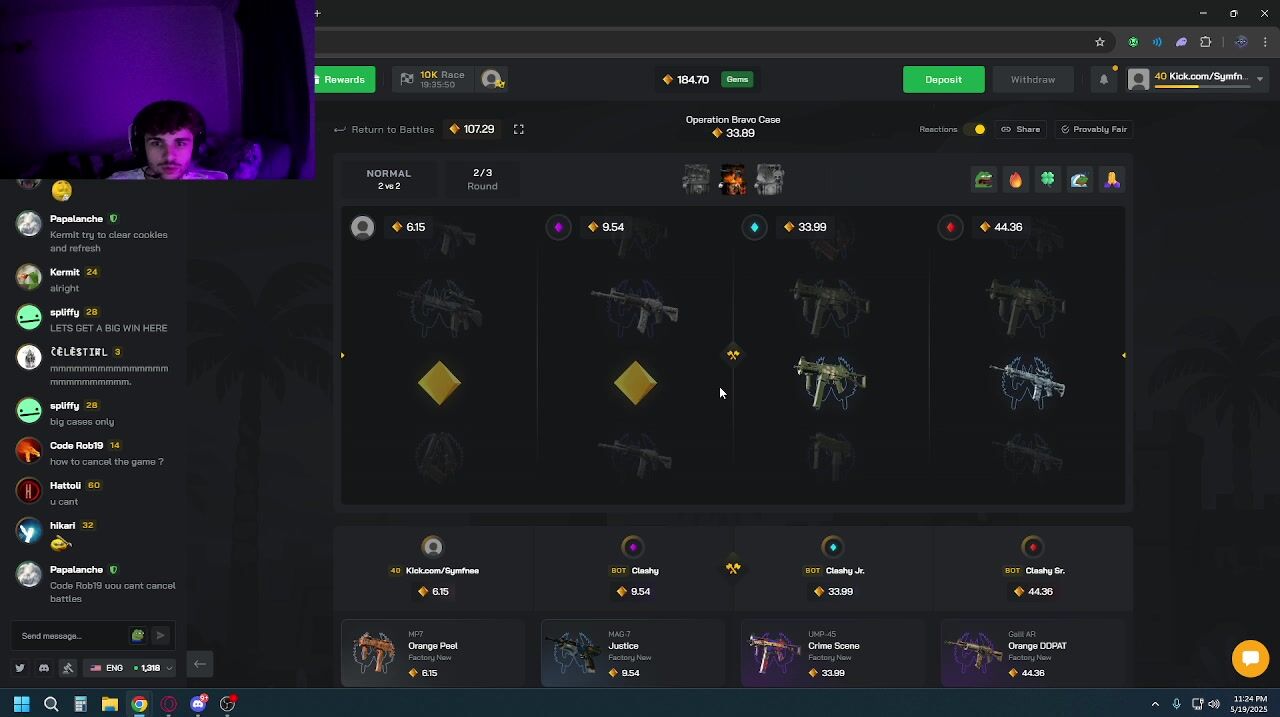Focus the Send message input field

tap(72, 636)
